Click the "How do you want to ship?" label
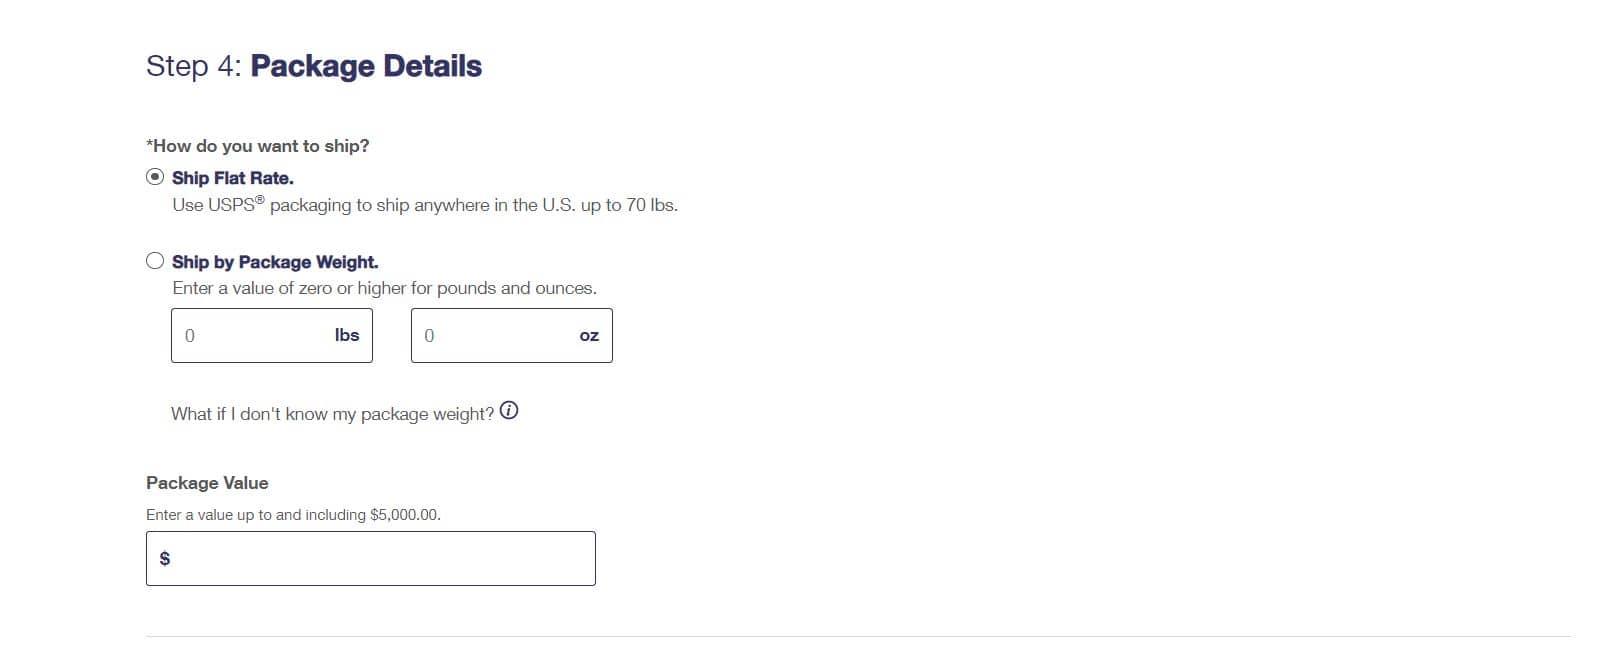Viewport: 1607px width, 653px height. [x=257, y=145]
